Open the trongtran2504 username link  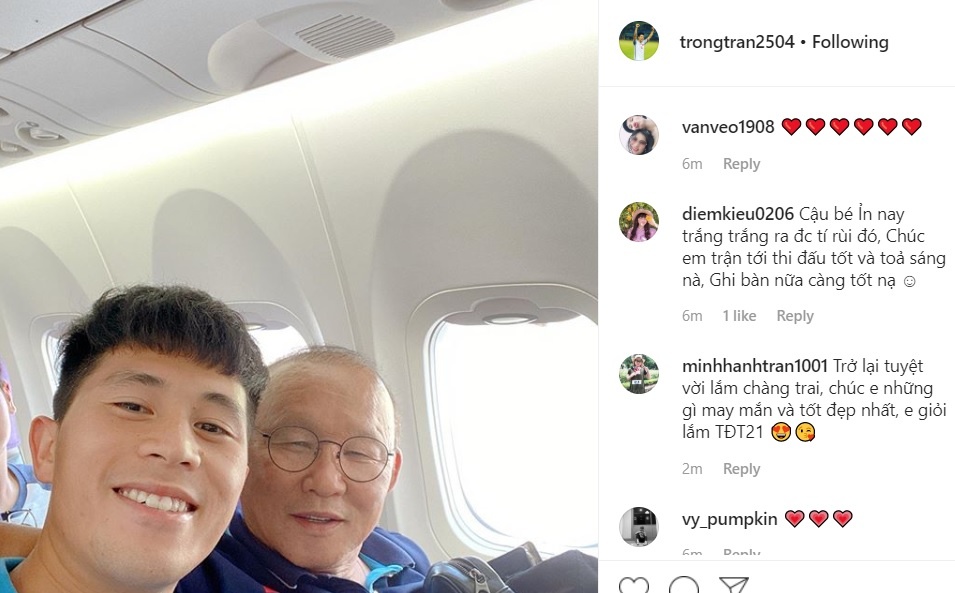pyautogui.click(x=737, y=42)
